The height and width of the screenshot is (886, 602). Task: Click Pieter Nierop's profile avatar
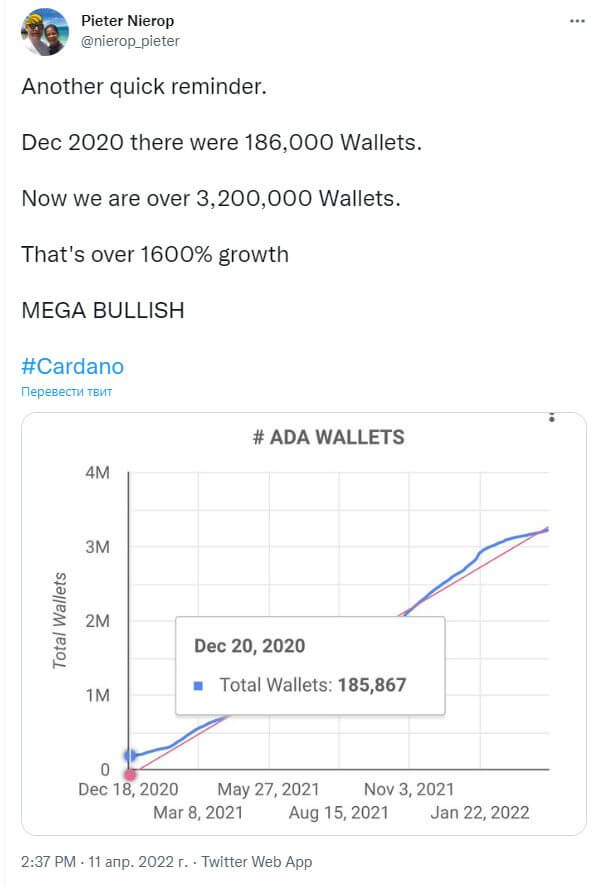(x=45, y=32)
